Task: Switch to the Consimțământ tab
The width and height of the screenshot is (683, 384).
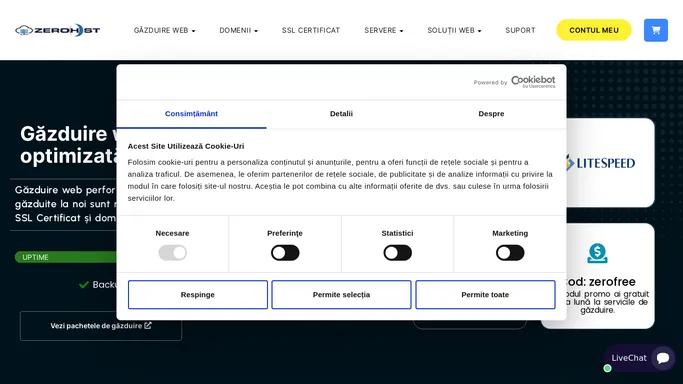Action: (x=191, y=114)
